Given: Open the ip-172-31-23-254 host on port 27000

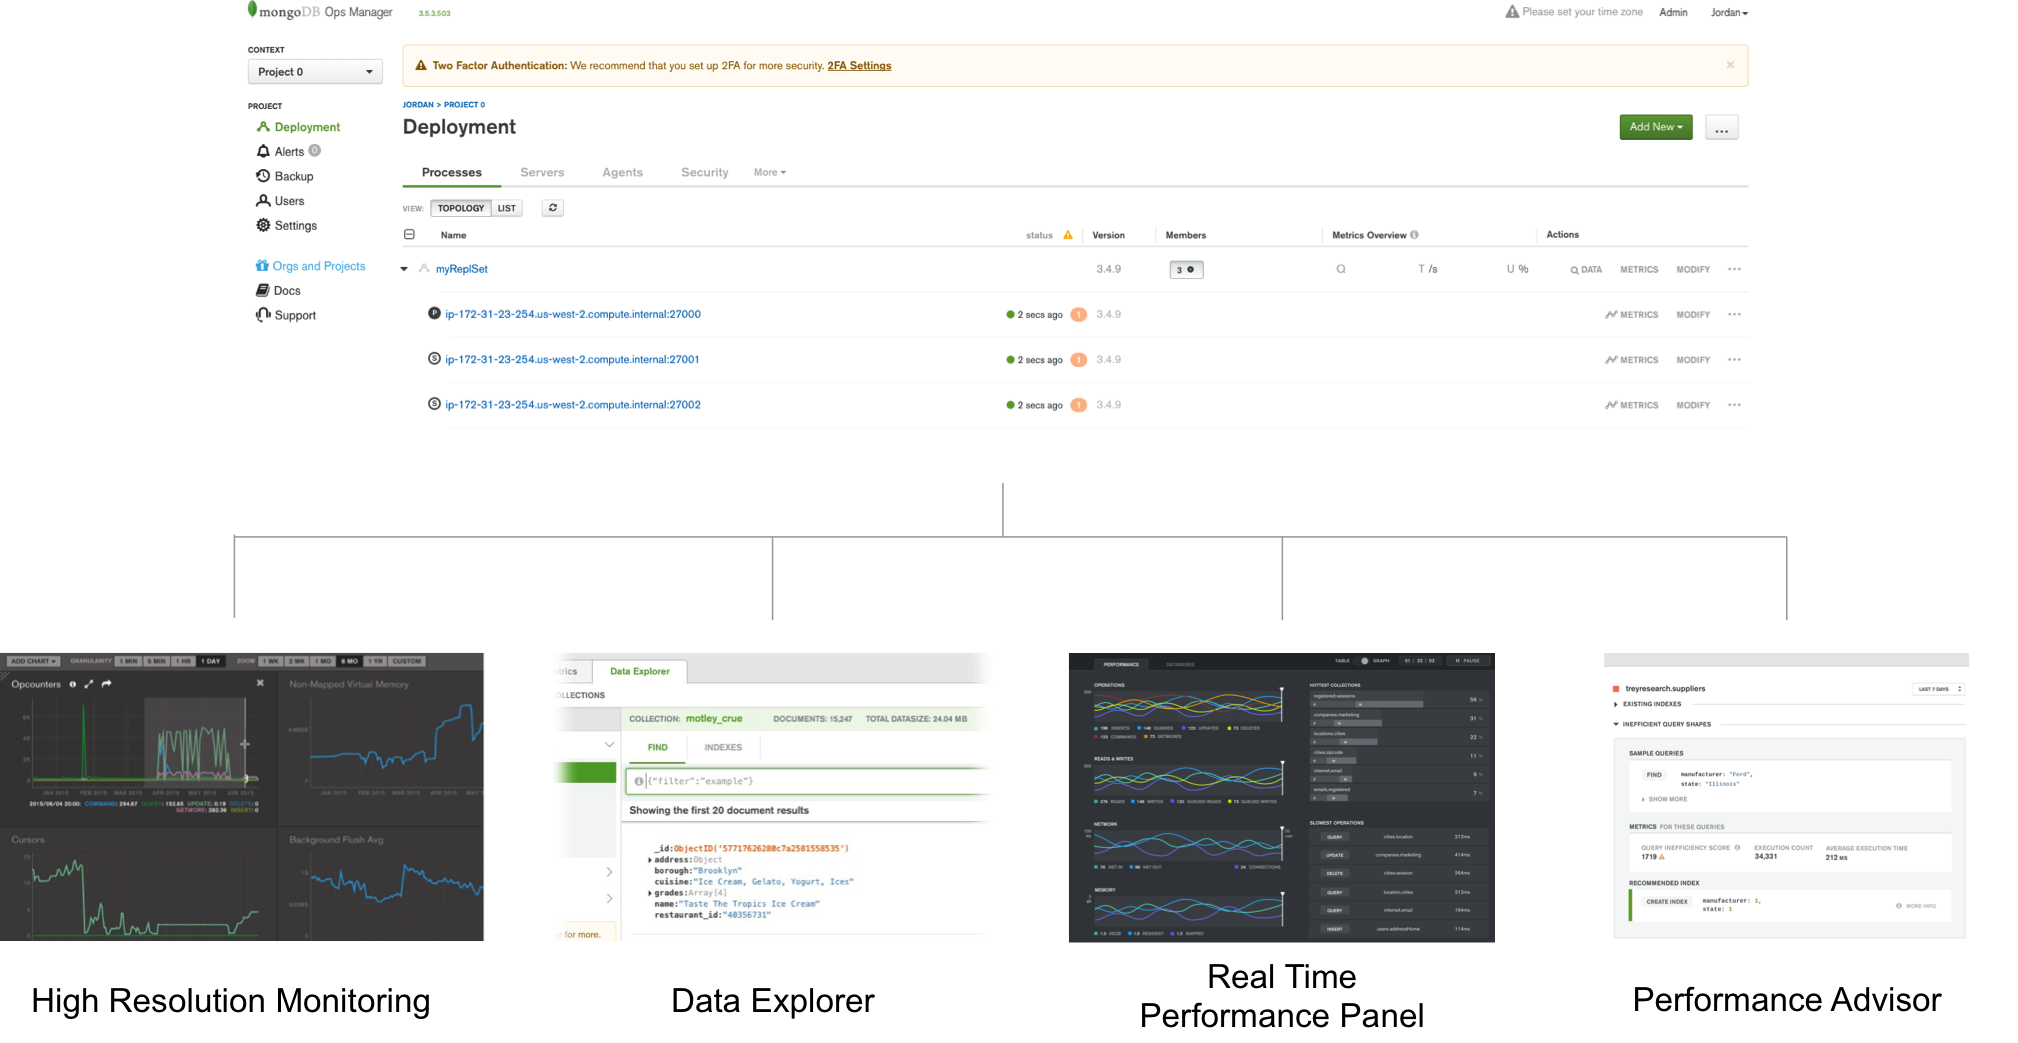Looking at the screenshot, I should 573,314.
